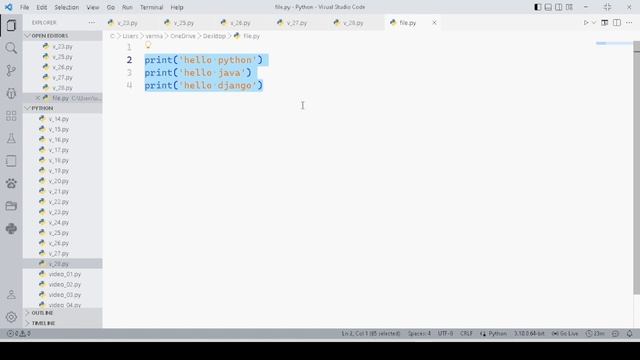Open Customize Layout button in title bar
The width and height of the screenshot is (640, 360).
569,7
